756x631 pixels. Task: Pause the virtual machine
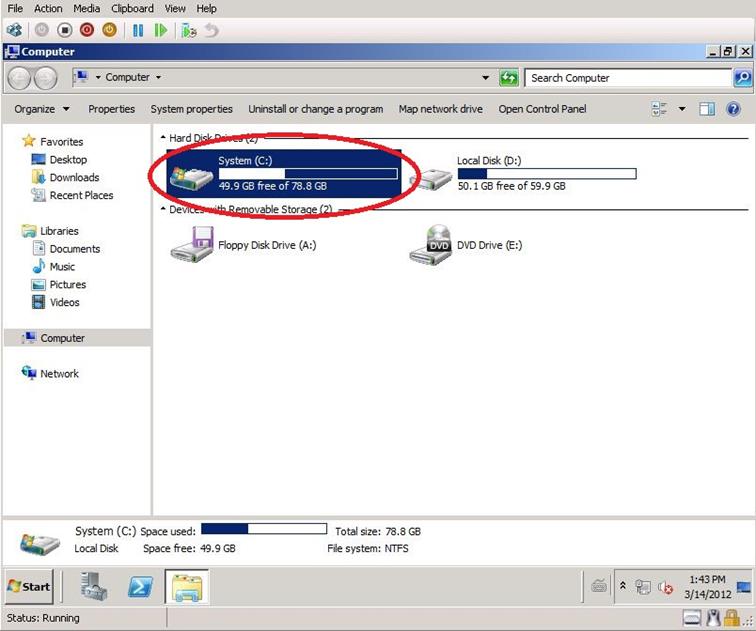(x=138, y=30)
